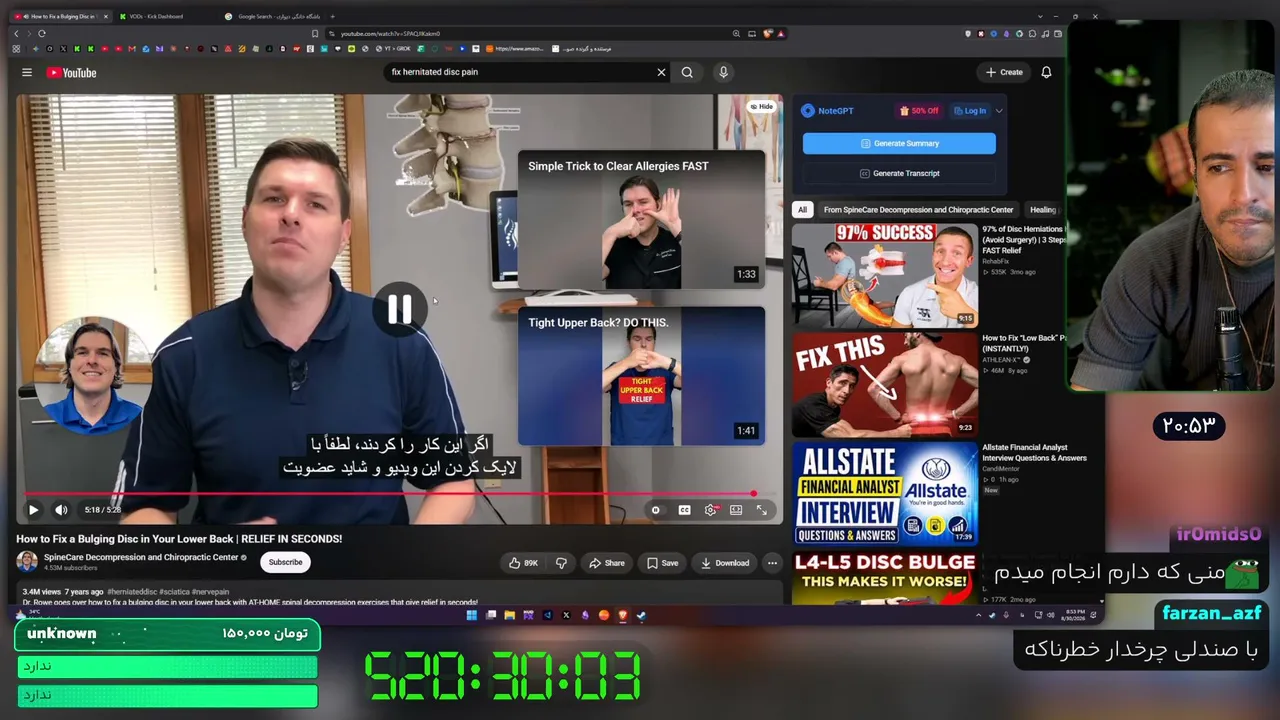
Task: Share this video
Action: [x=607, y=563]
